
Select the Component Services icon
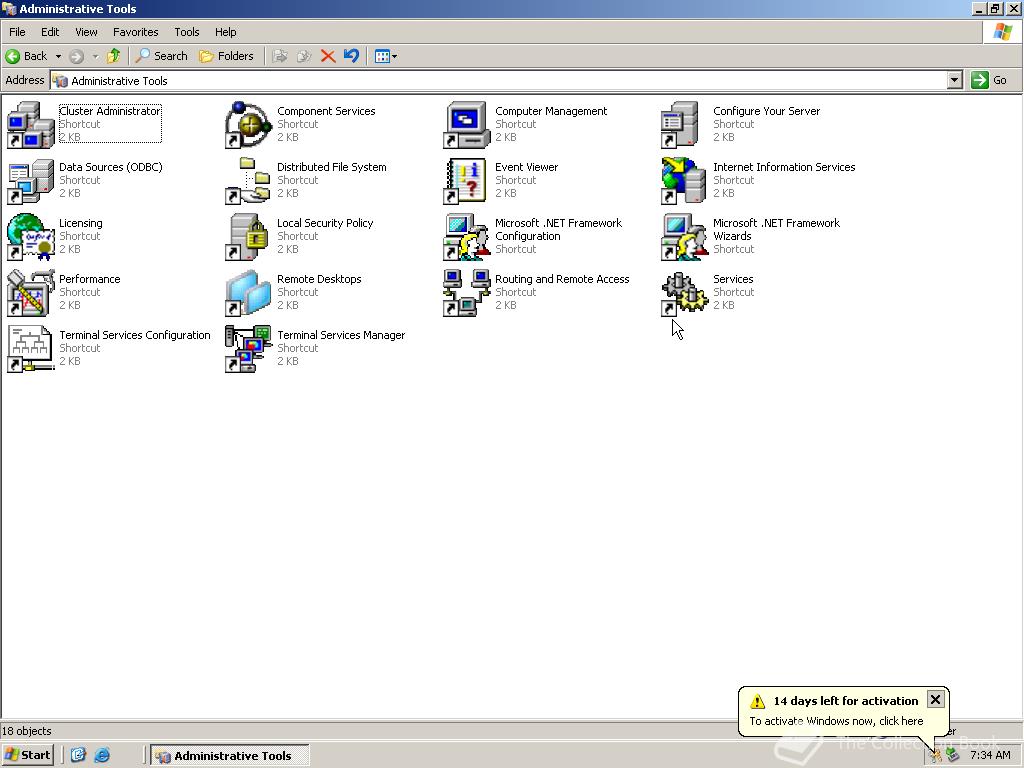tap(248, 125)
